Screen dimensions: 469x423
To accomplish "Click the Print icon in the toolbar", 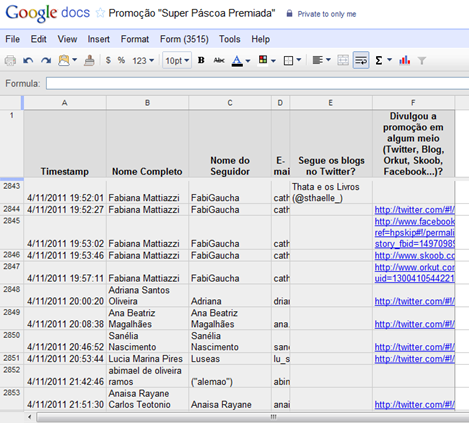I will pyautogui.click(x=10, y=61).
